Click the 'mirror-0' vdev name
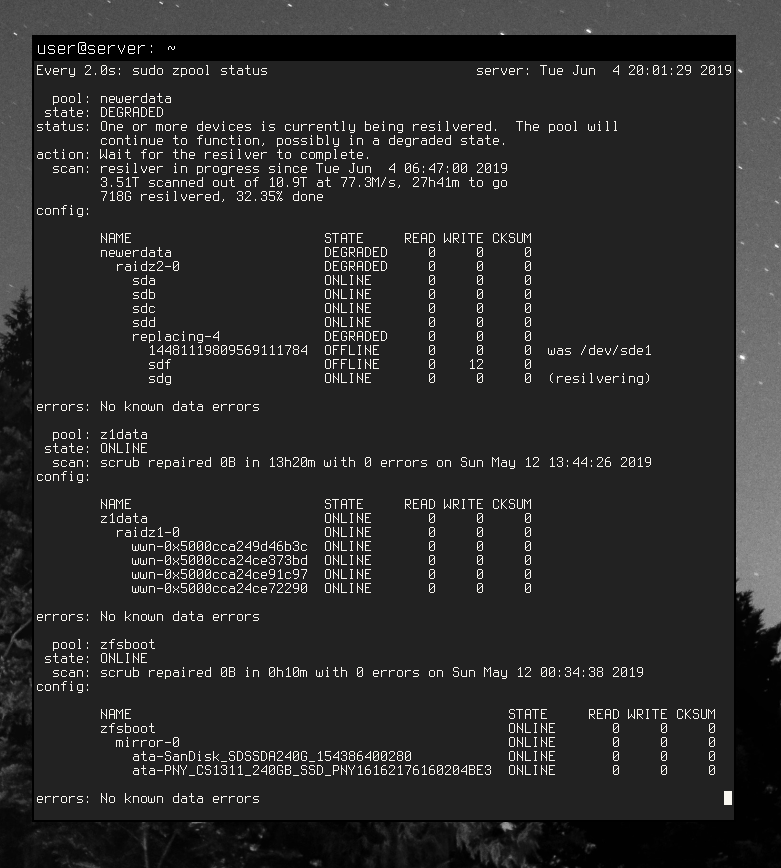 [148, 742]
